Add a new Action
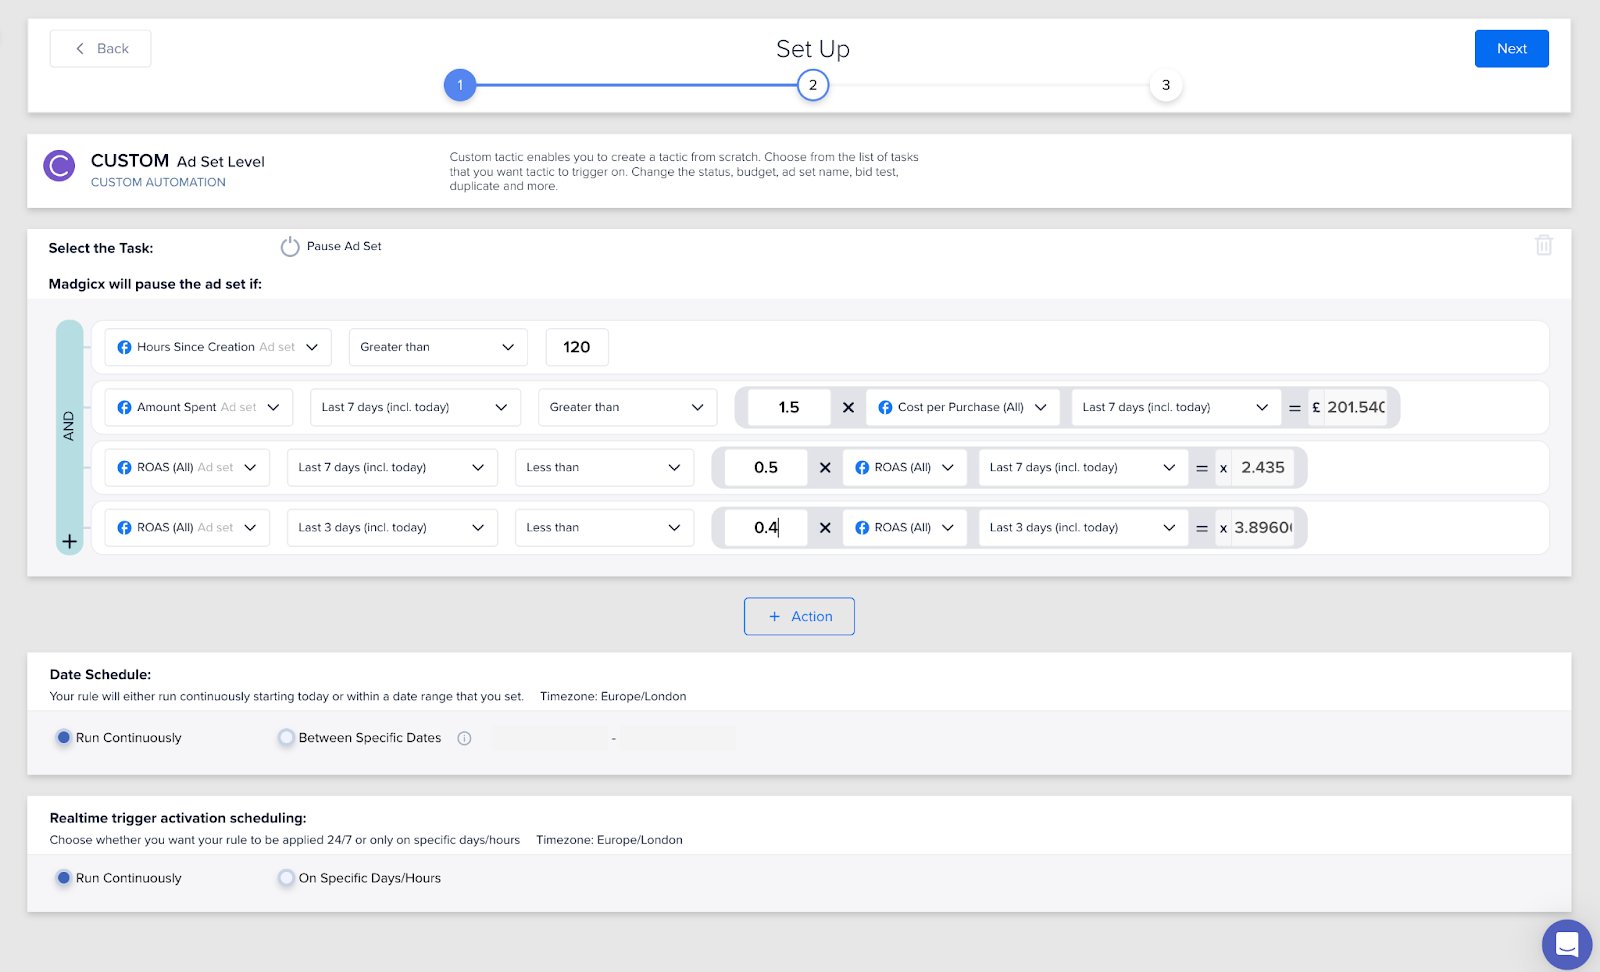The image size is (1600, 972). pyautogui.click(x=799, y=616)
